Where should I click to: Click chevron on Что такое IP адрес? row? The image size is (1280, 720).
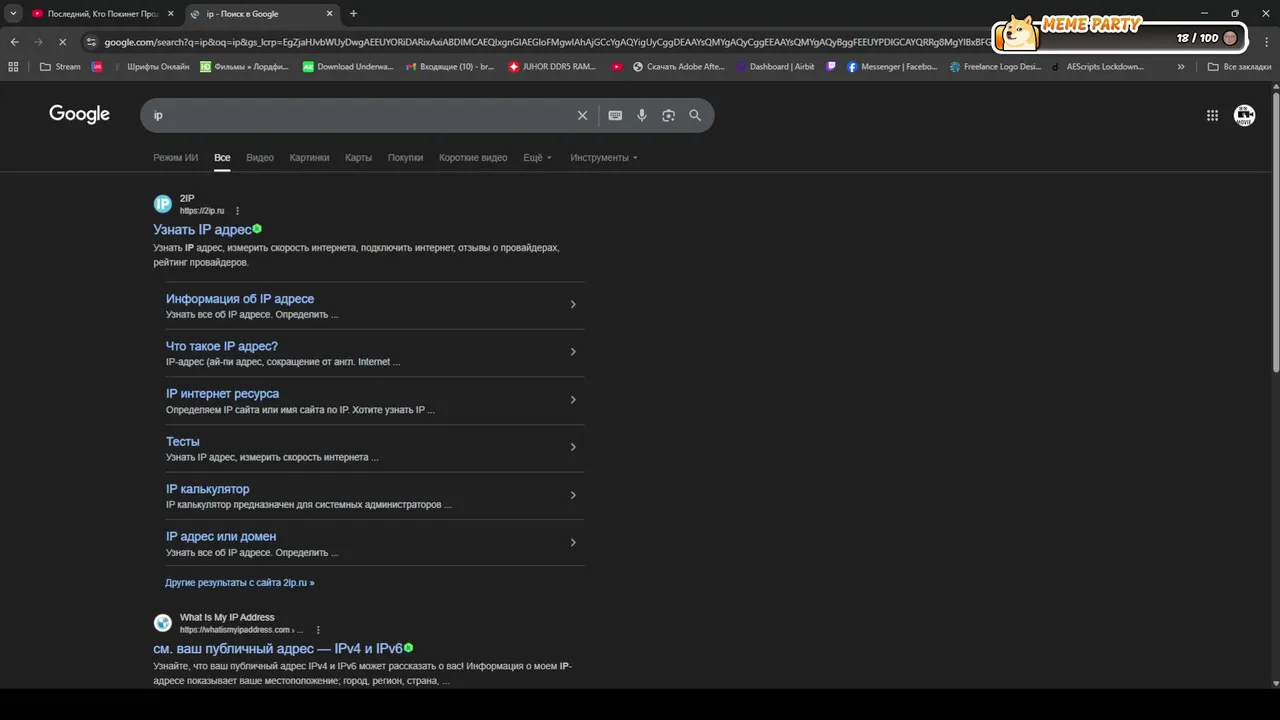click(572, 351)
